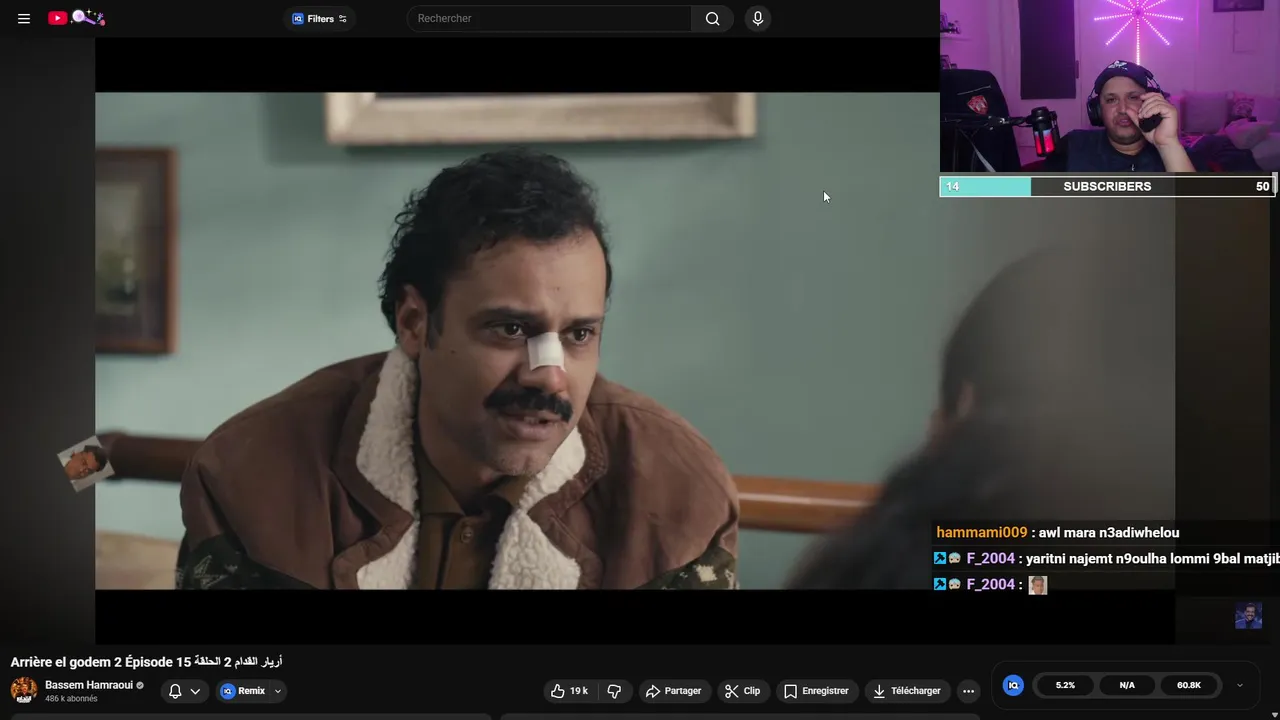Image resolution: width=1280 pixels, height=720 pixels.
Task: Start voice search with the microphone
Action: 757,18
